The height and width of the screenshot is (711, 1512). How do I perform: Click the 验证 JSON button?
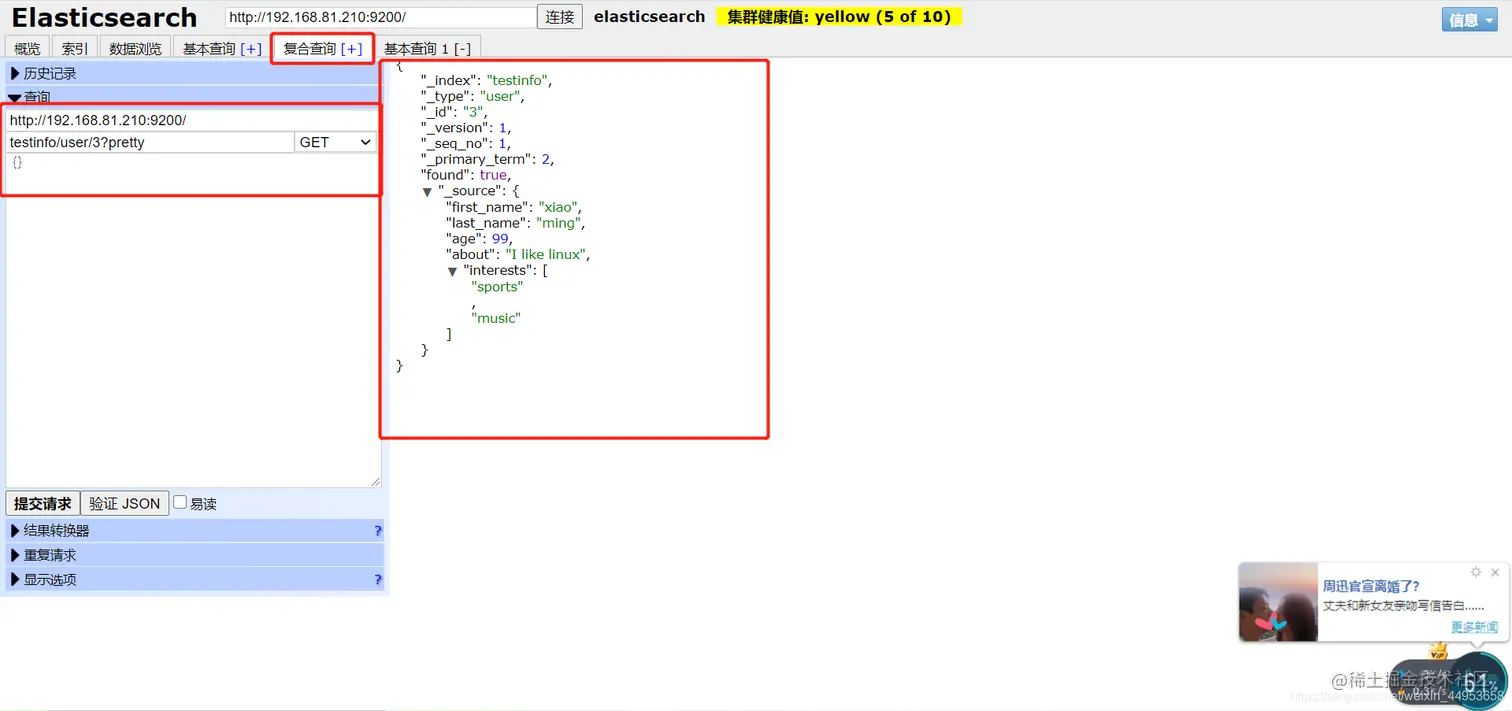click(124, 503)
